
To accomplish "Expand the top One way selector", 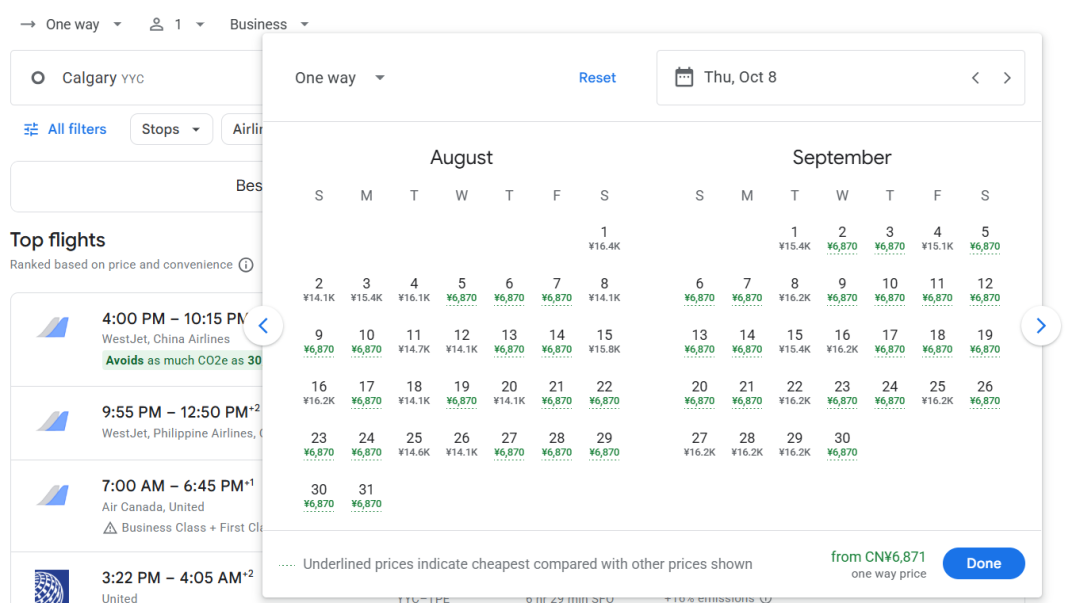I will pyautogui.click(x=72, y=25).
